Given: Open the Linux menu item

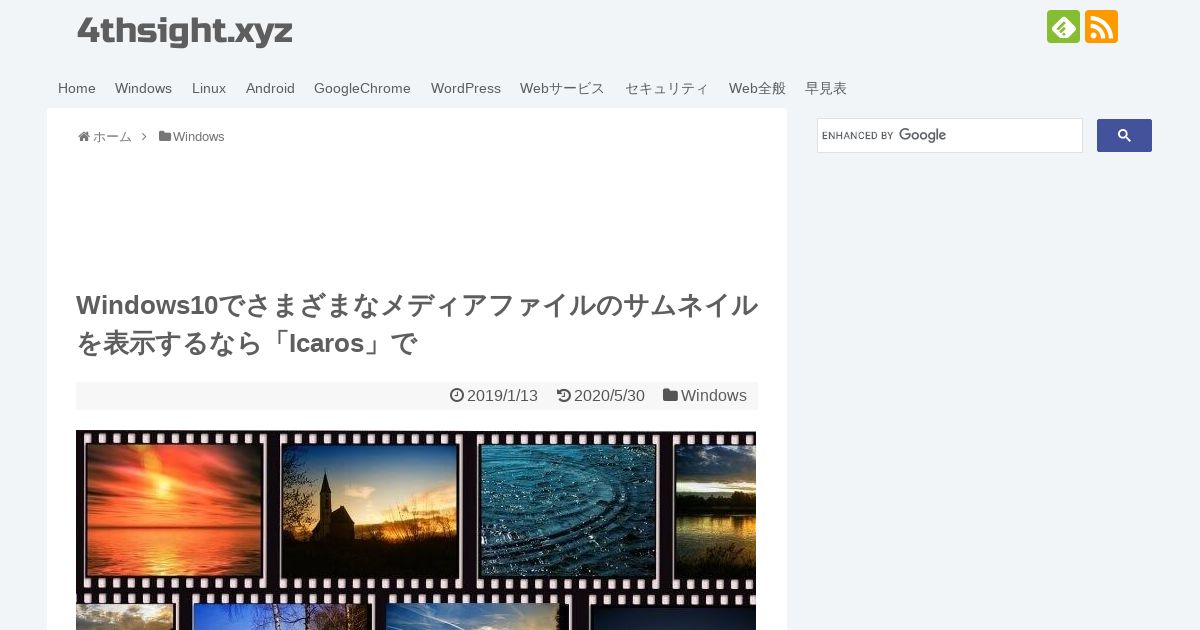Looking at the screenshot, I should 209,88.
